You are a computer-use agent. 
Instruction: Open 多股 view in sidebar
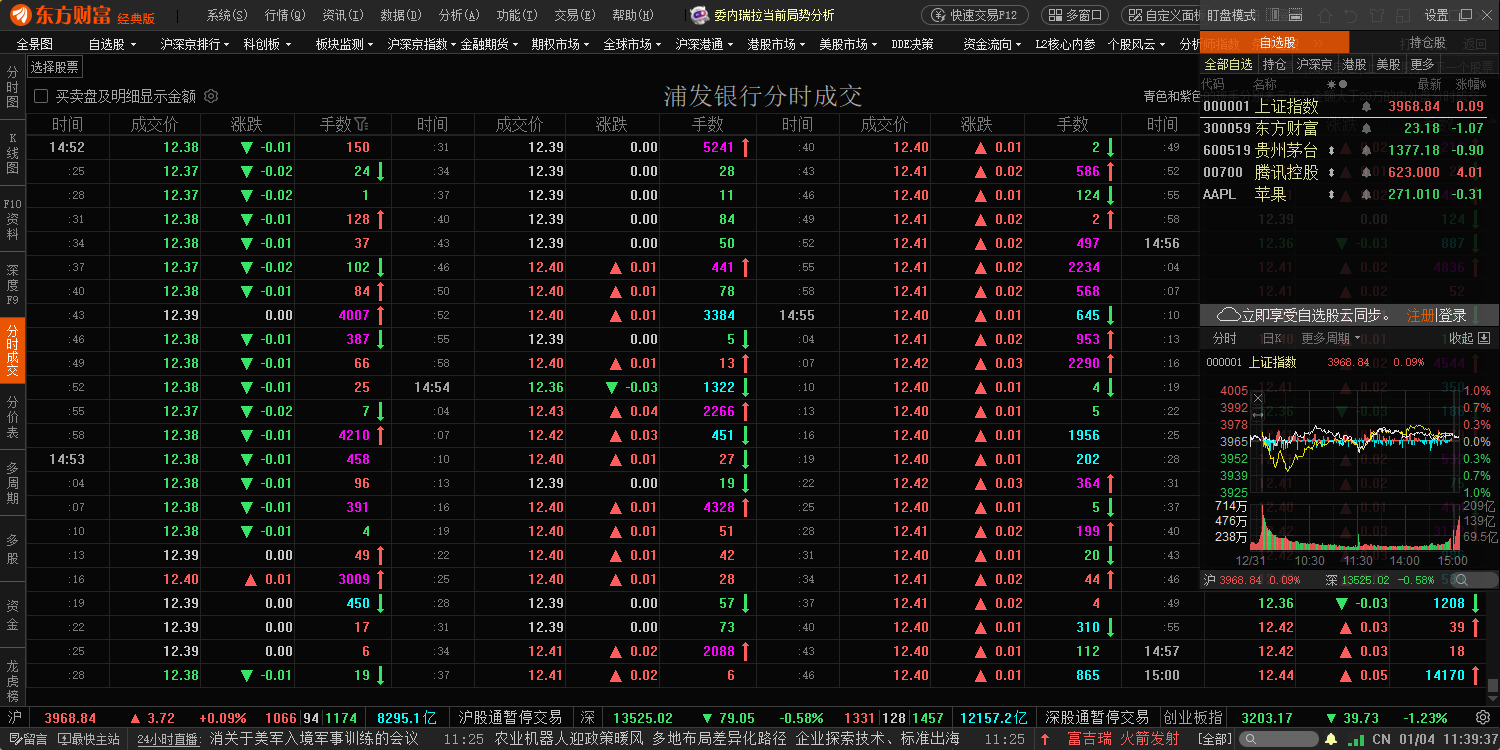point(13,548)
